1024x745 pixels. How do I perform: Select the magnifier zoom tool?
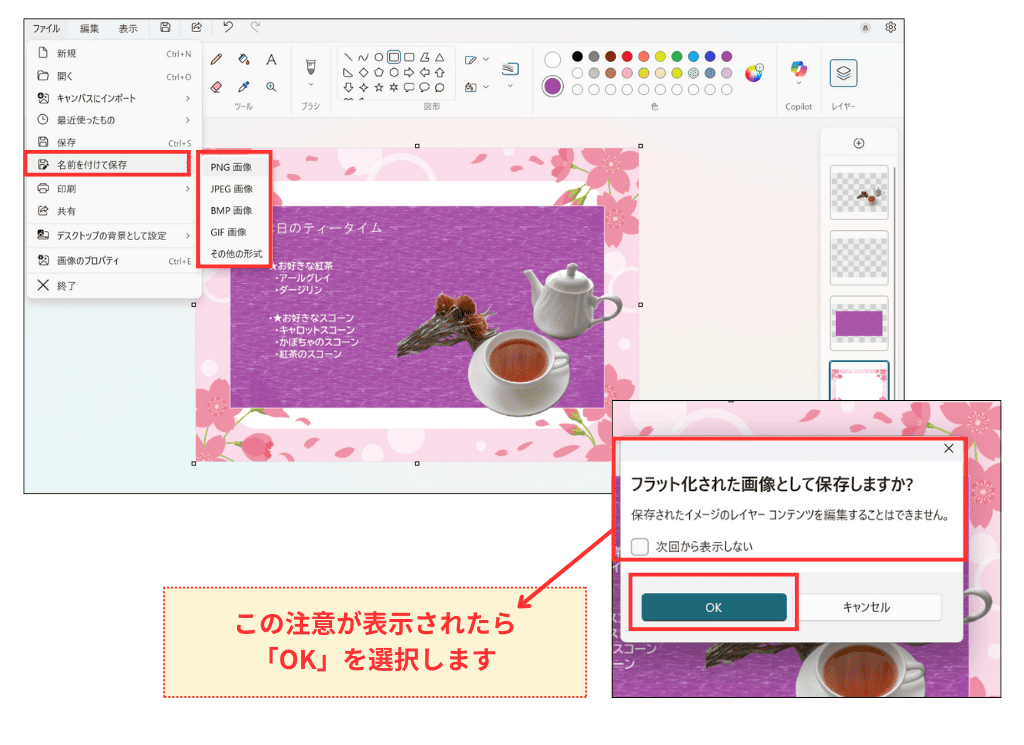[272, 87]
